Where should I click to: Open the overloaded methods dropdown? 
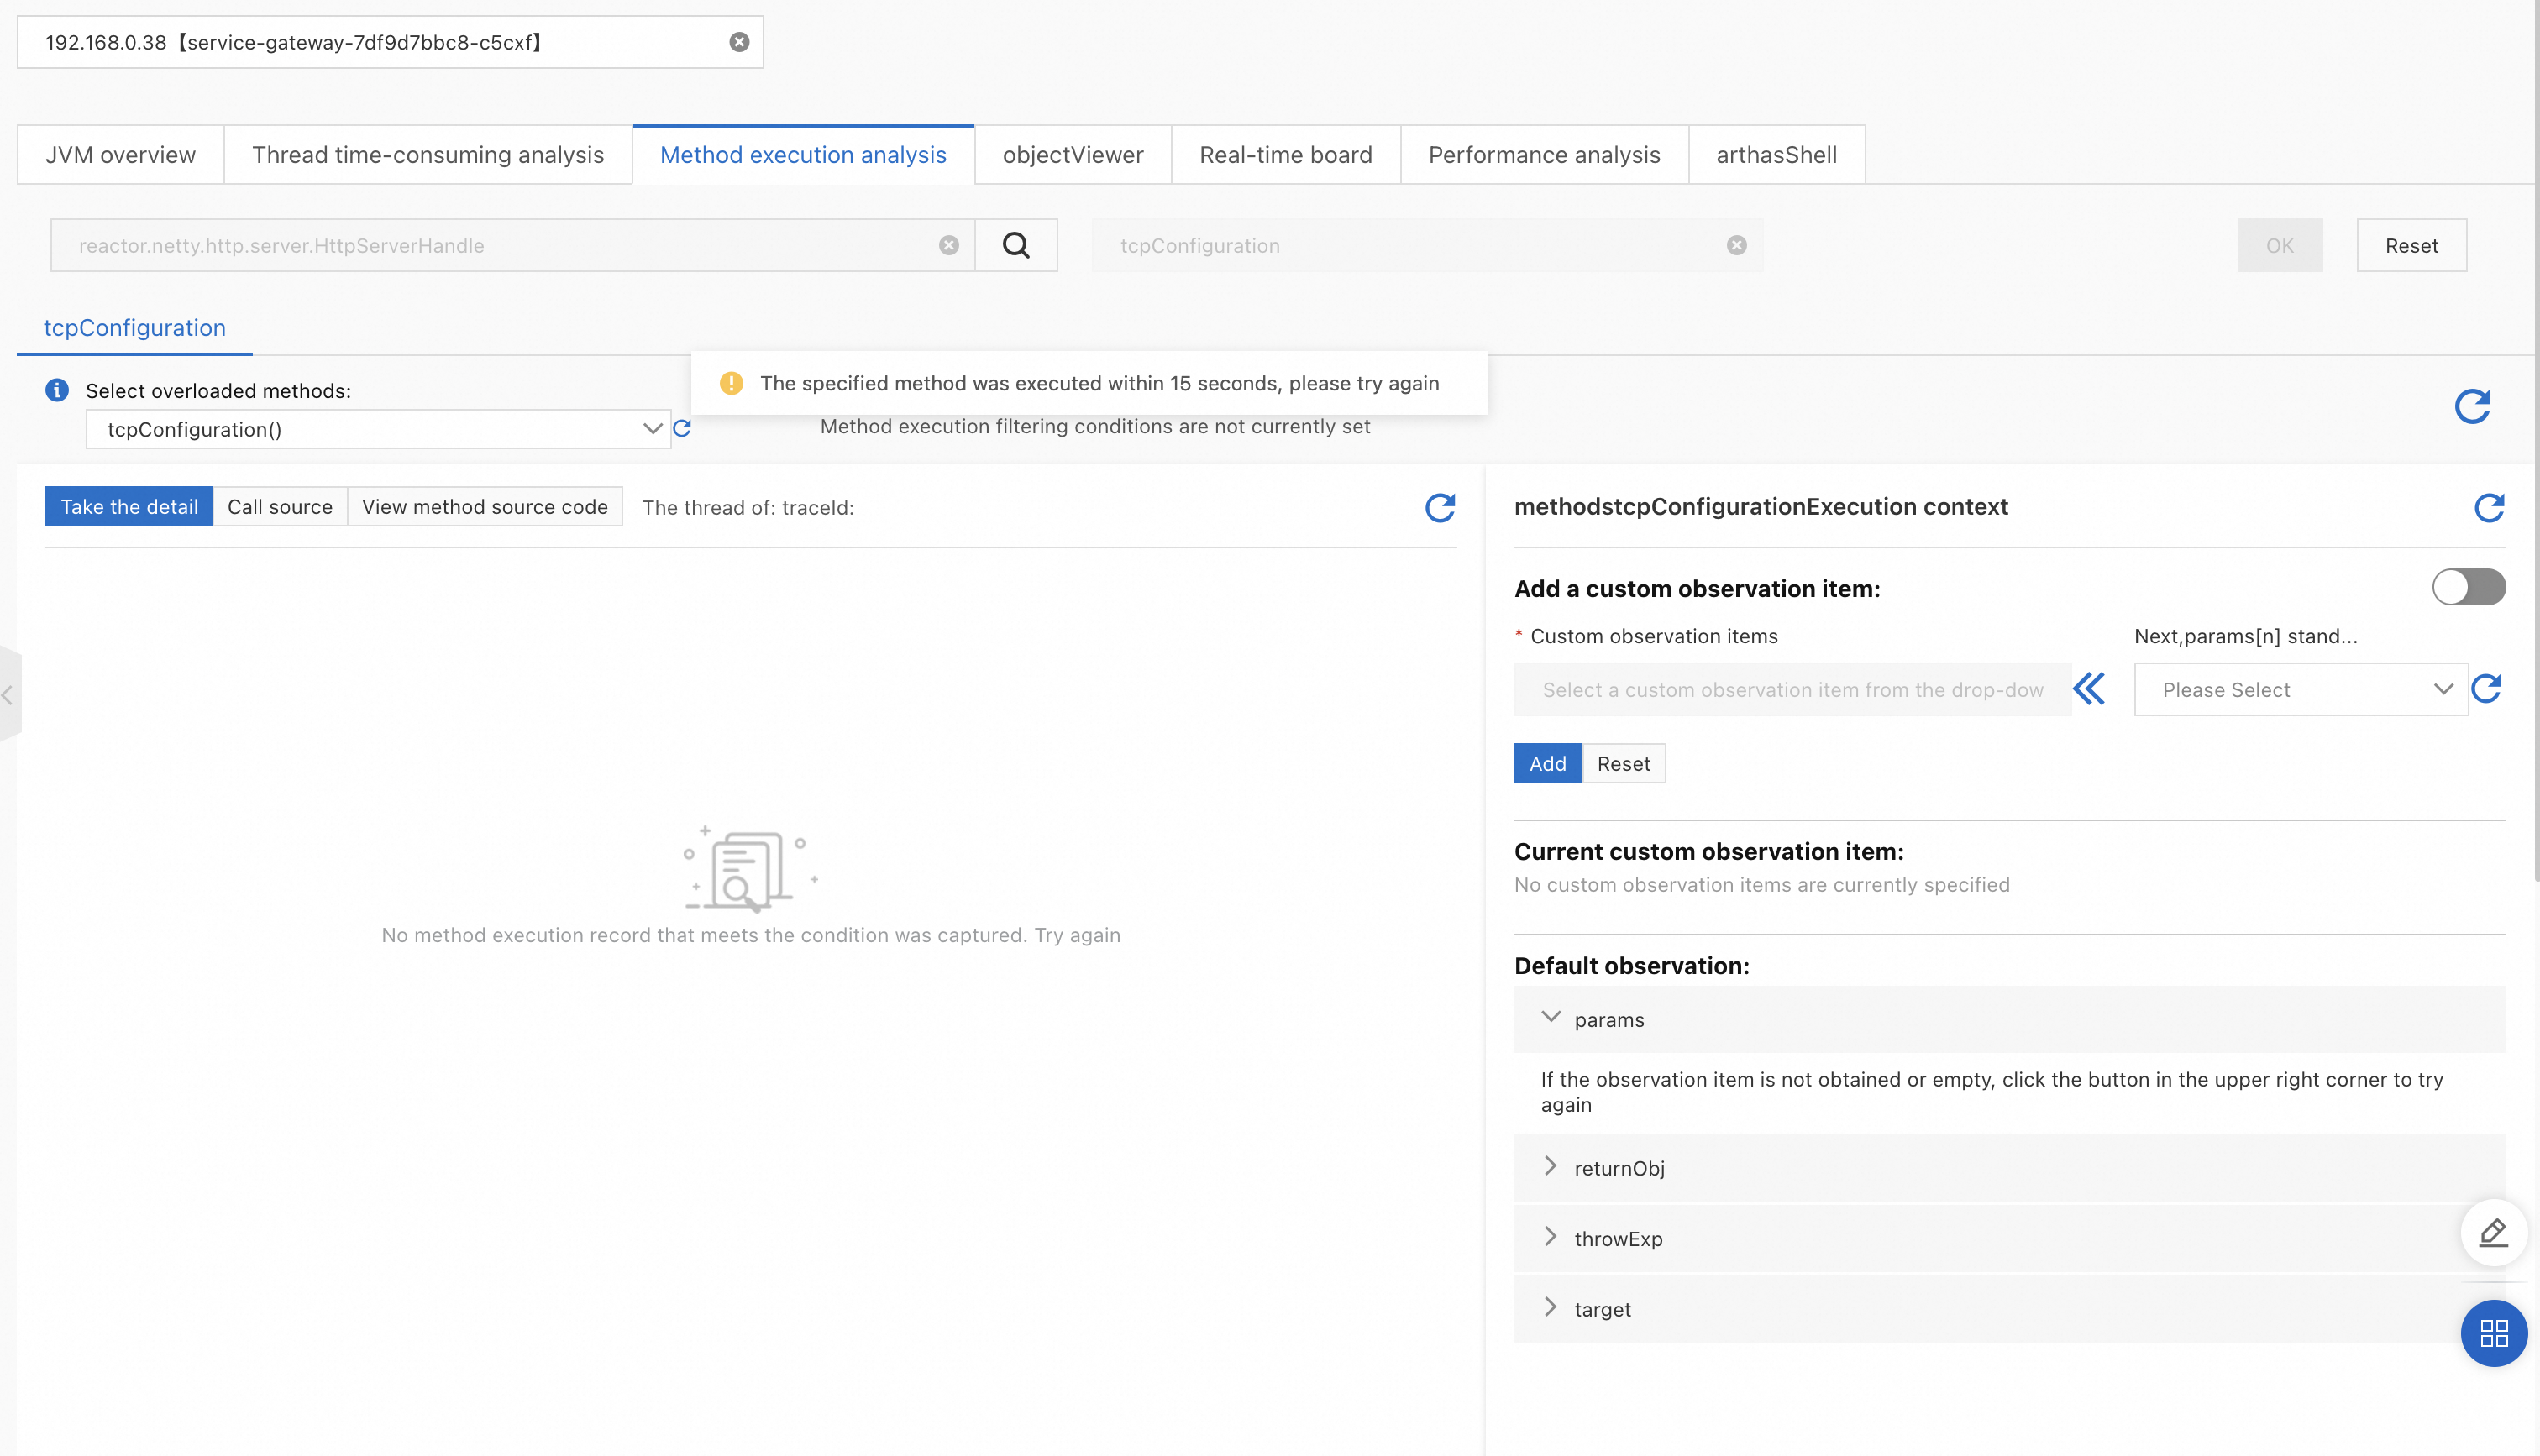tap(378, 429)
